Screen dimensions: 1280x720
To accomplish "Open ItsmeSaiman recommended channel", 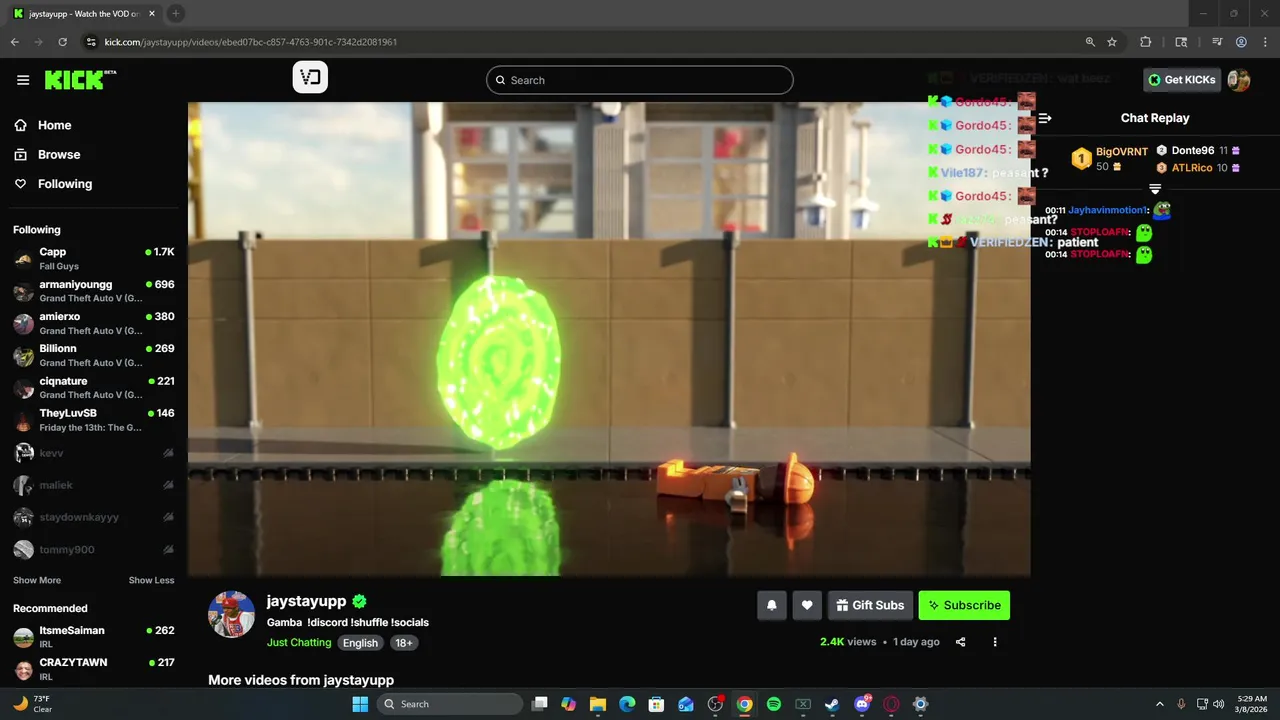I will 94,637.
